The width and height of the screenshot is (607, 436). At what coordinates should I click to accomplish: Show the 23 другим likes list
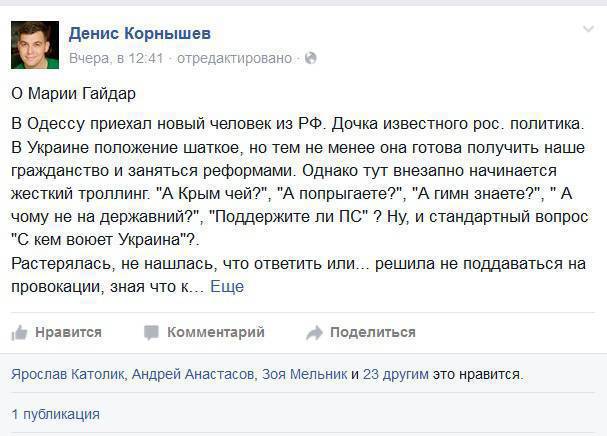(x=396, y=374)
